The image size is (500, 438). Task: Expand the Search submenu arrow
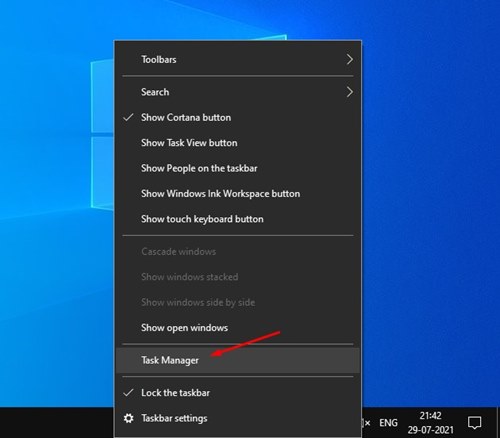click(x=349, y=92)
